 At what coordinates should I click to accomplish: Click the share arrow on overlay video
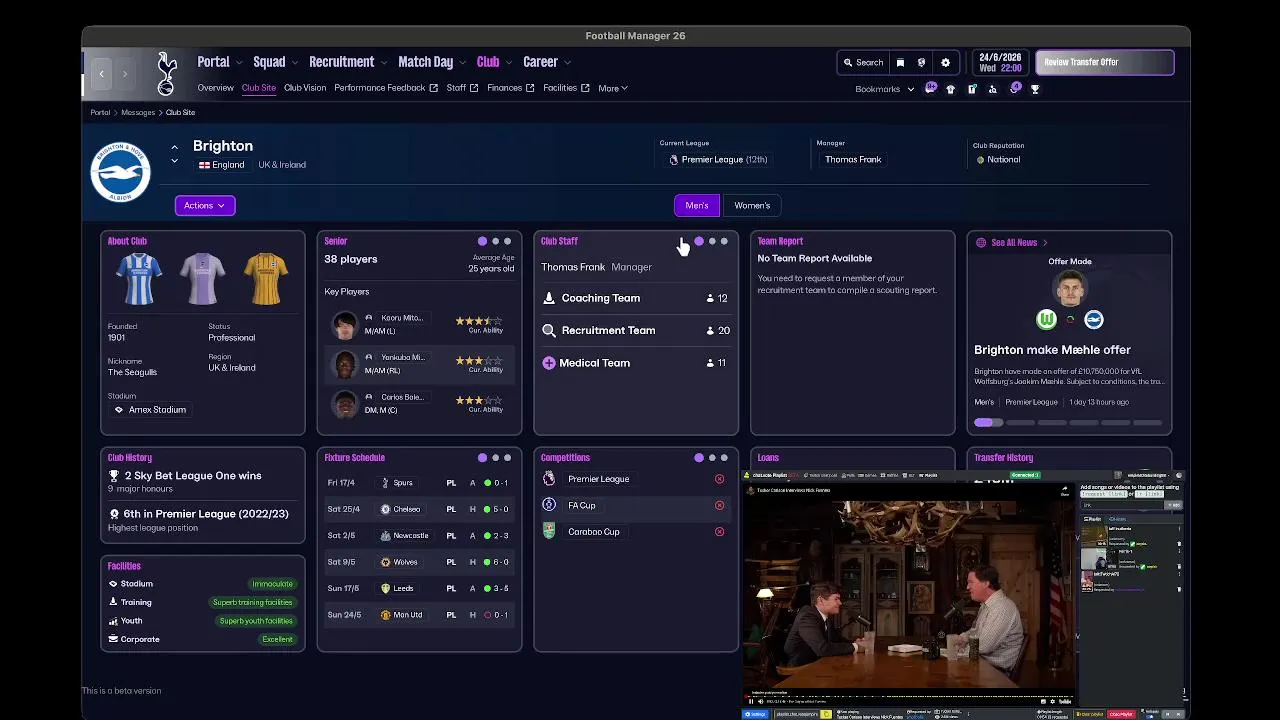1064,490
